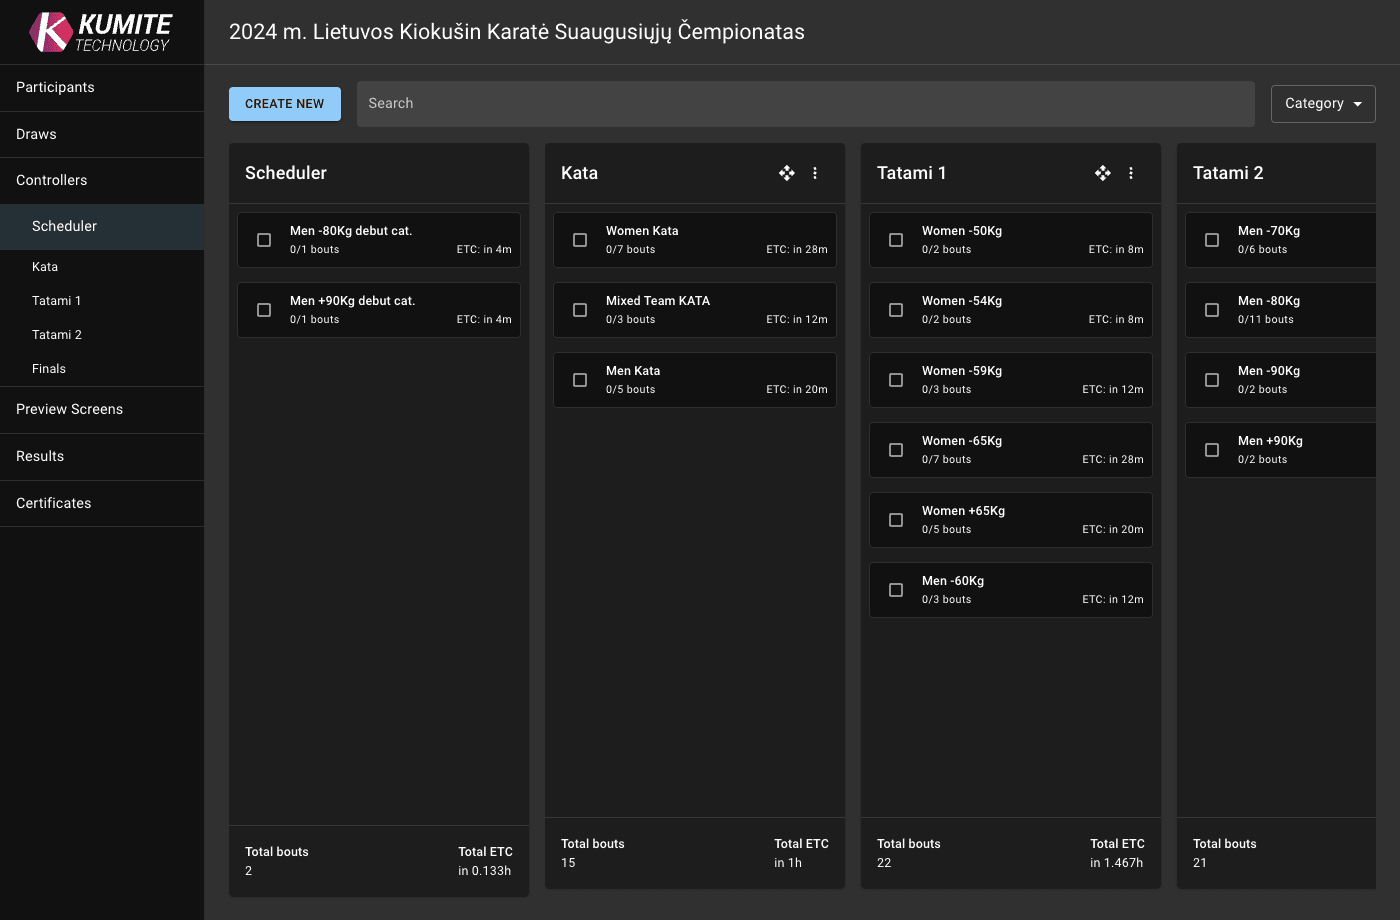Expand the Controllers sidebar section
Viewport: 1400px width, 920px height.
tap(52, 180)
